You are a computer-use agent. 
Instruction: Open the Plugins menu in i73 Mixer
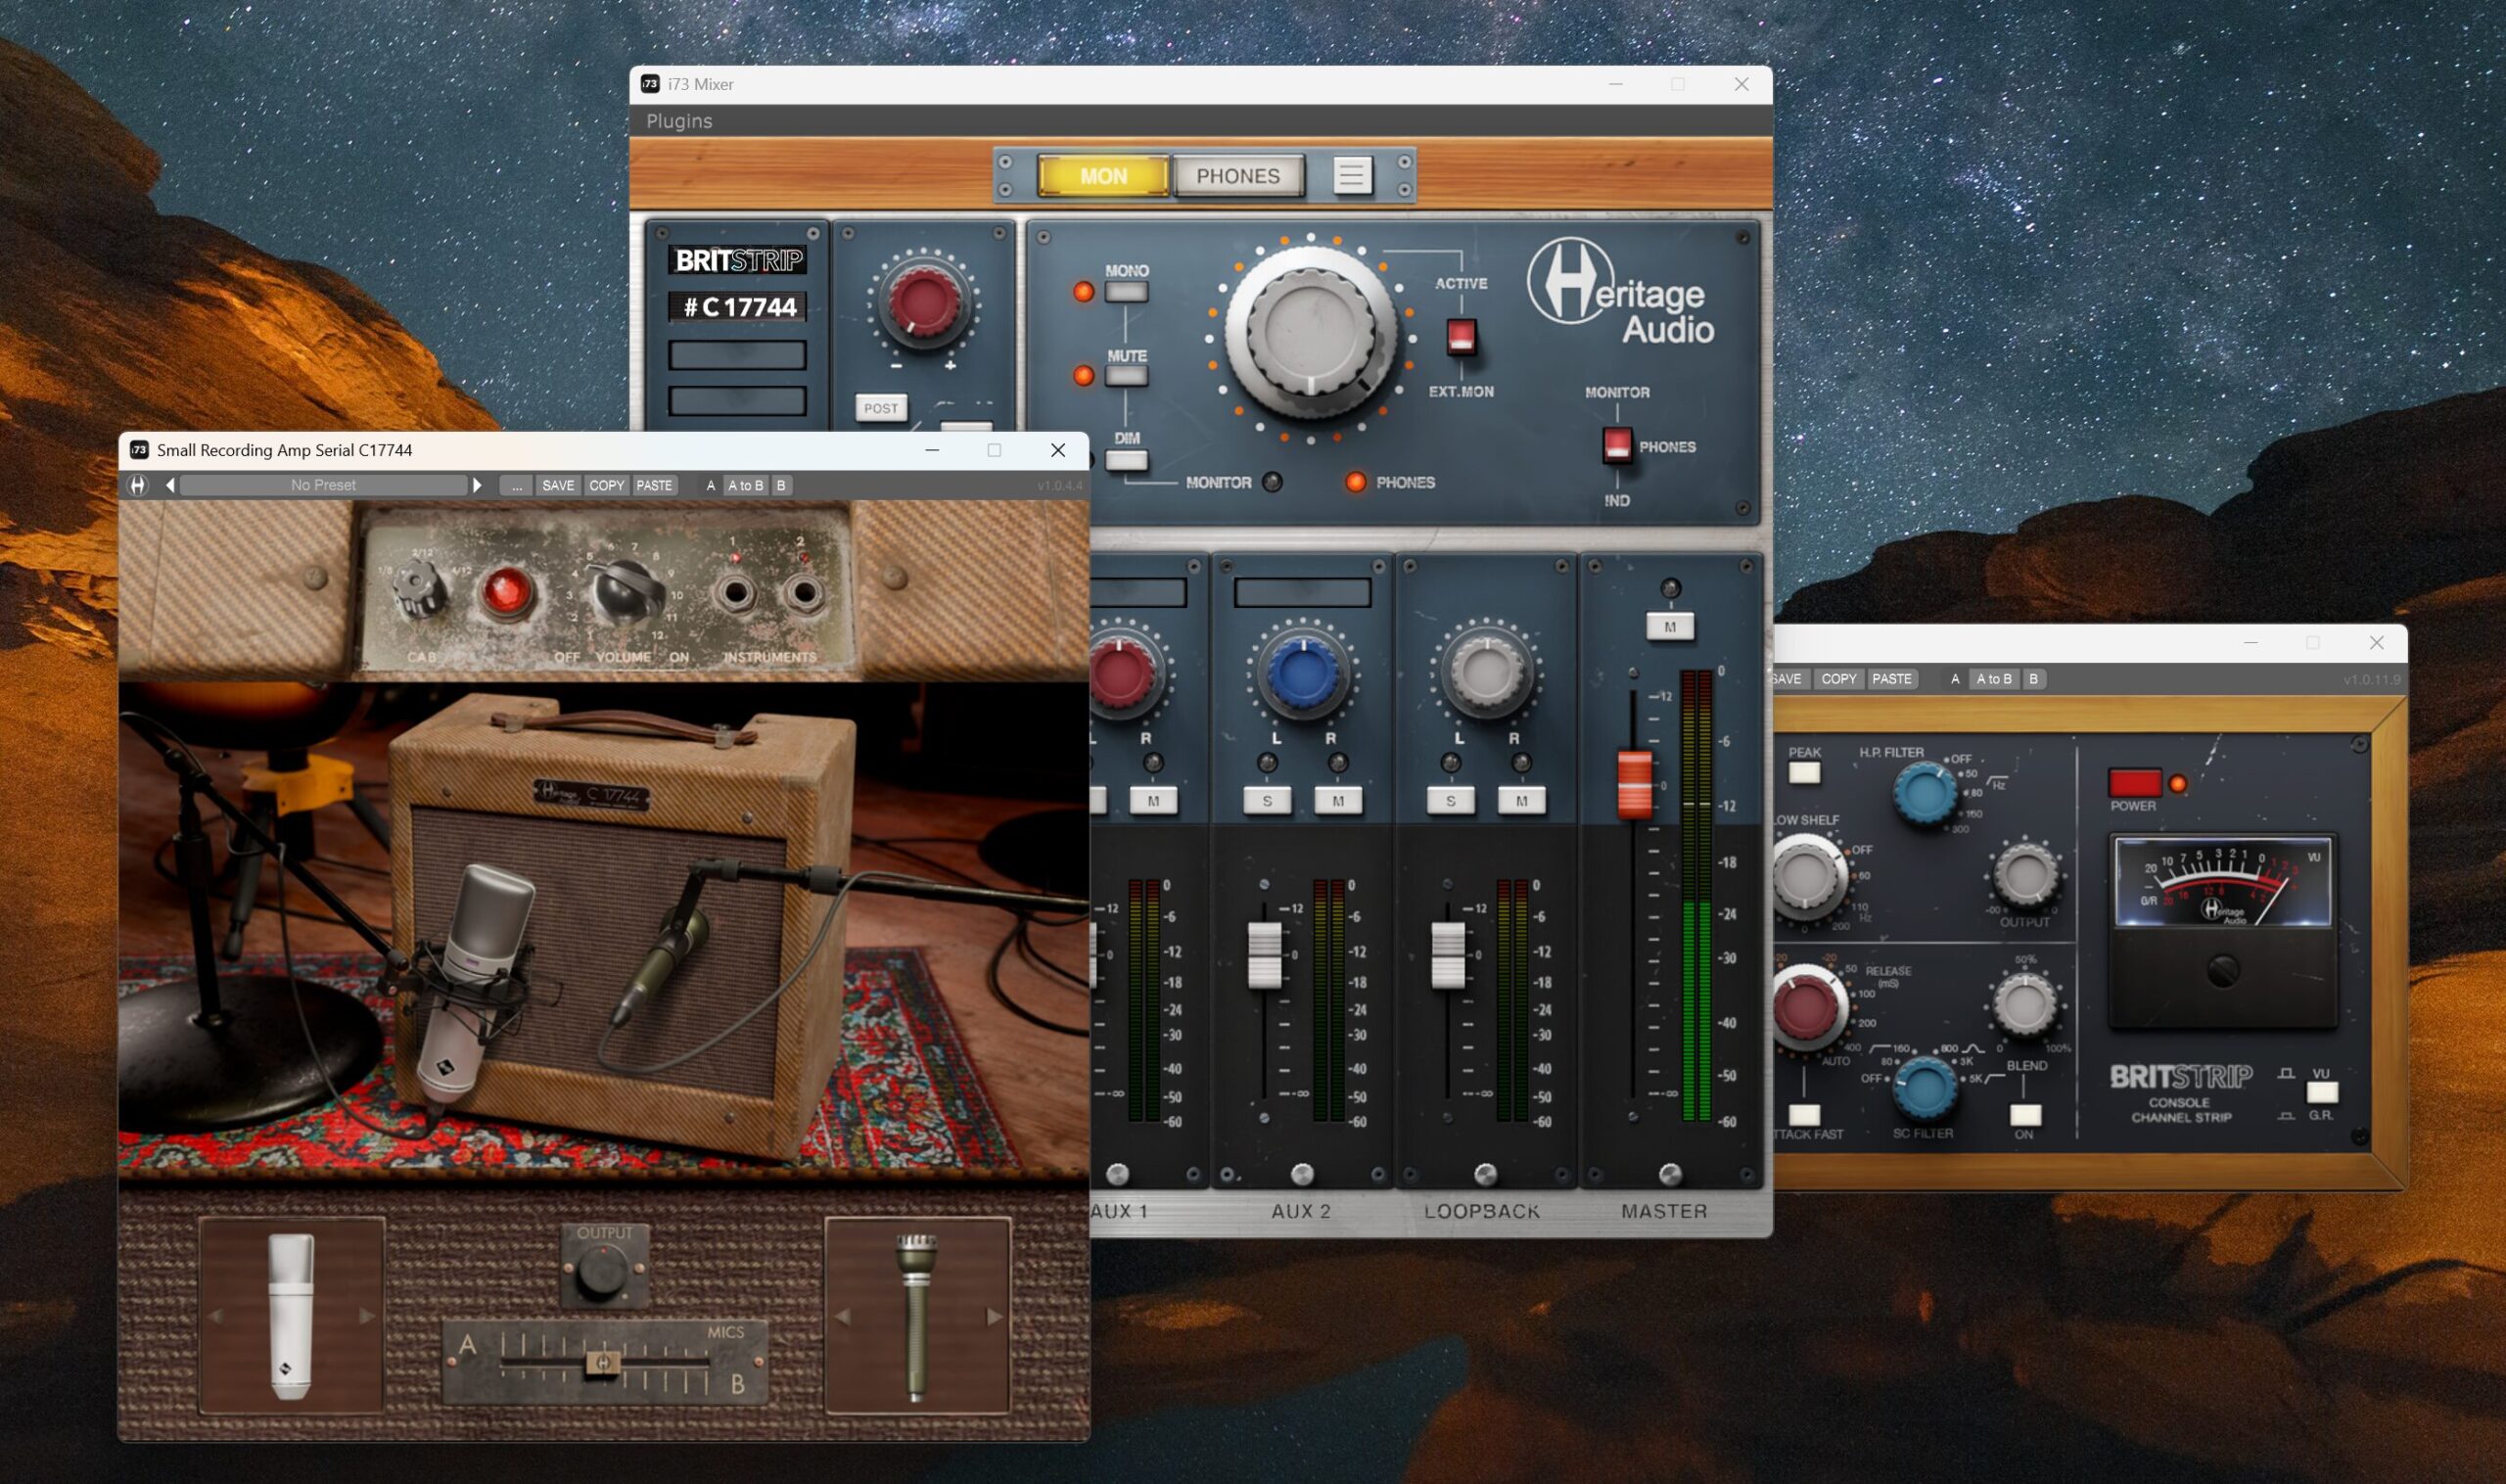679,121
